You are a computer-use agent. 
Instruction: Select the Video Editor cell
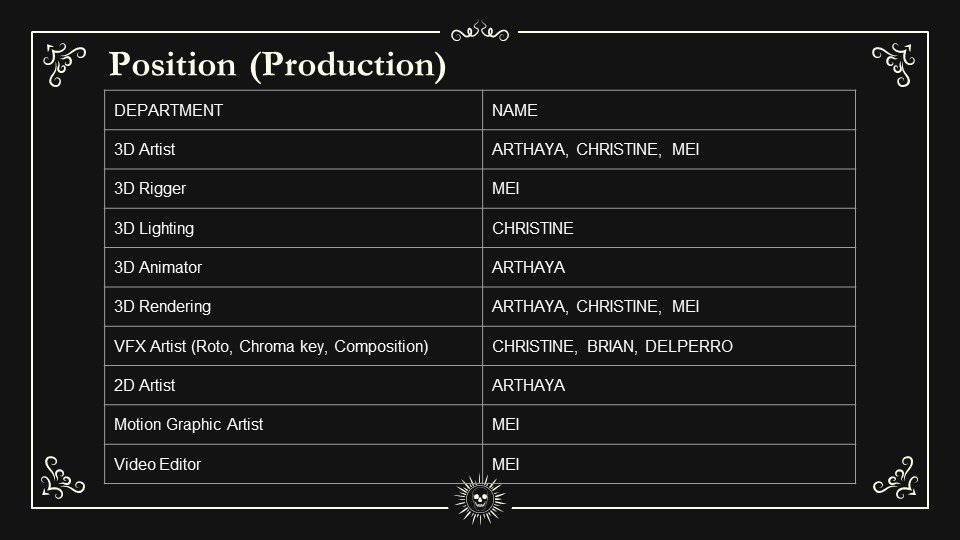293,464
